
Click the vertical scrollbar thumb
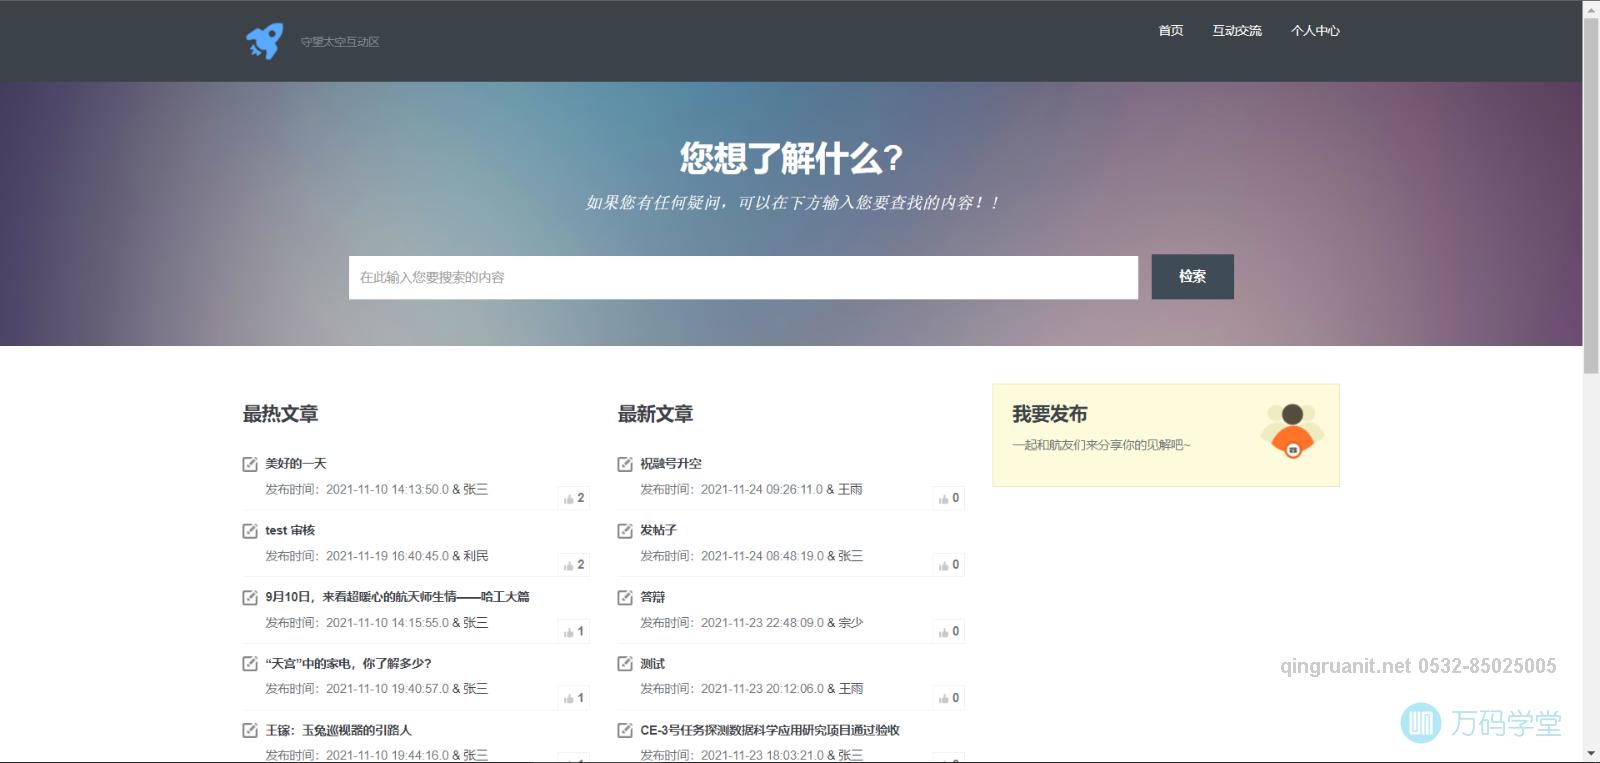point(1591,195)
